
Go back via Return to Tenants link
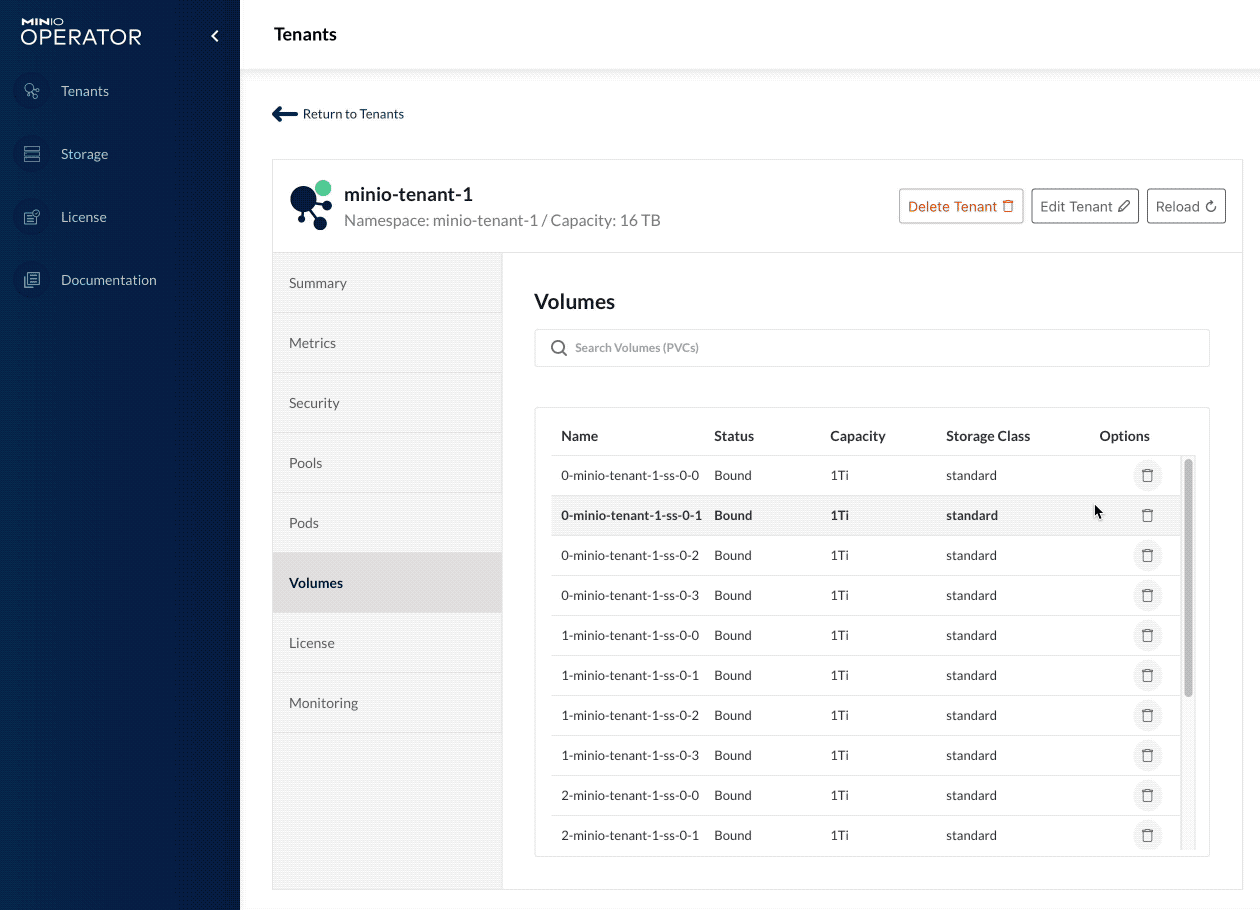click(x=353, y=114)
